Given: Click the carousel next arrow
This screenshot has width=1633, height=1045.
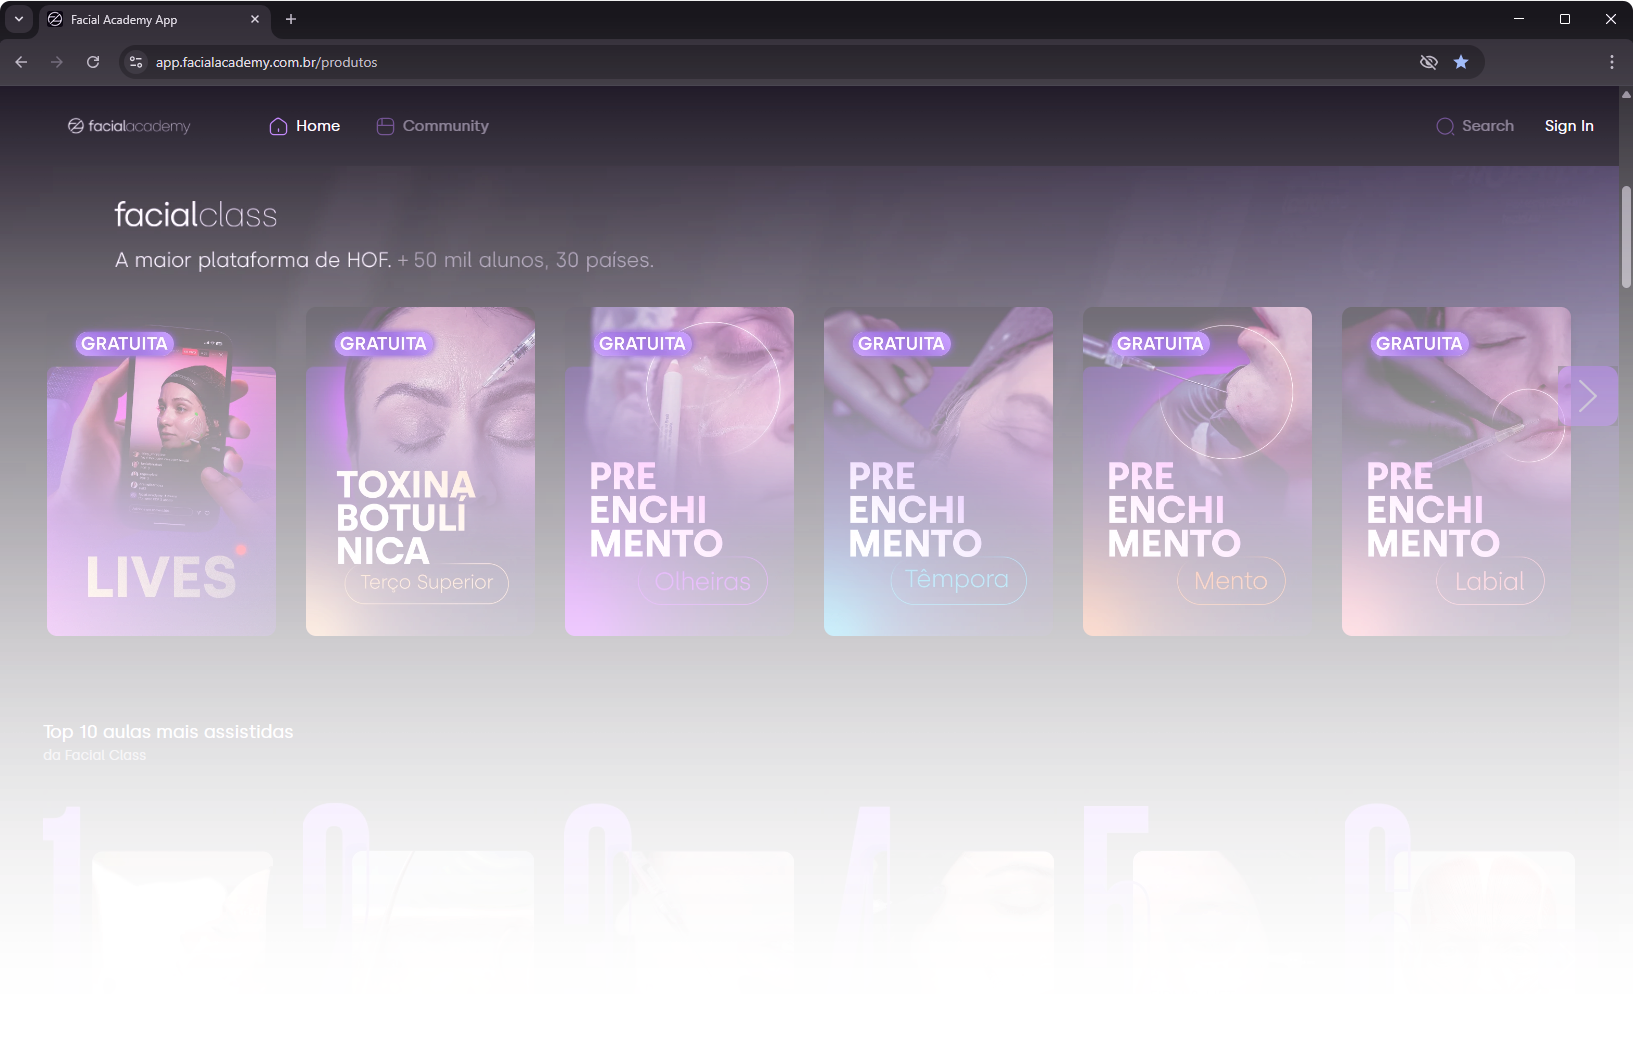Looking at the screenshot, I should [x=1588, y=396].
